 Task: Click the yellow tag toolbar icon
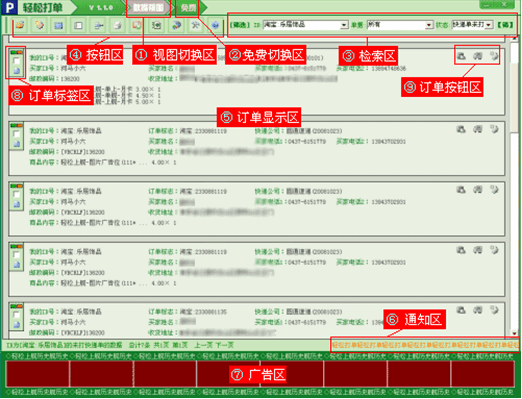point(39,25)
